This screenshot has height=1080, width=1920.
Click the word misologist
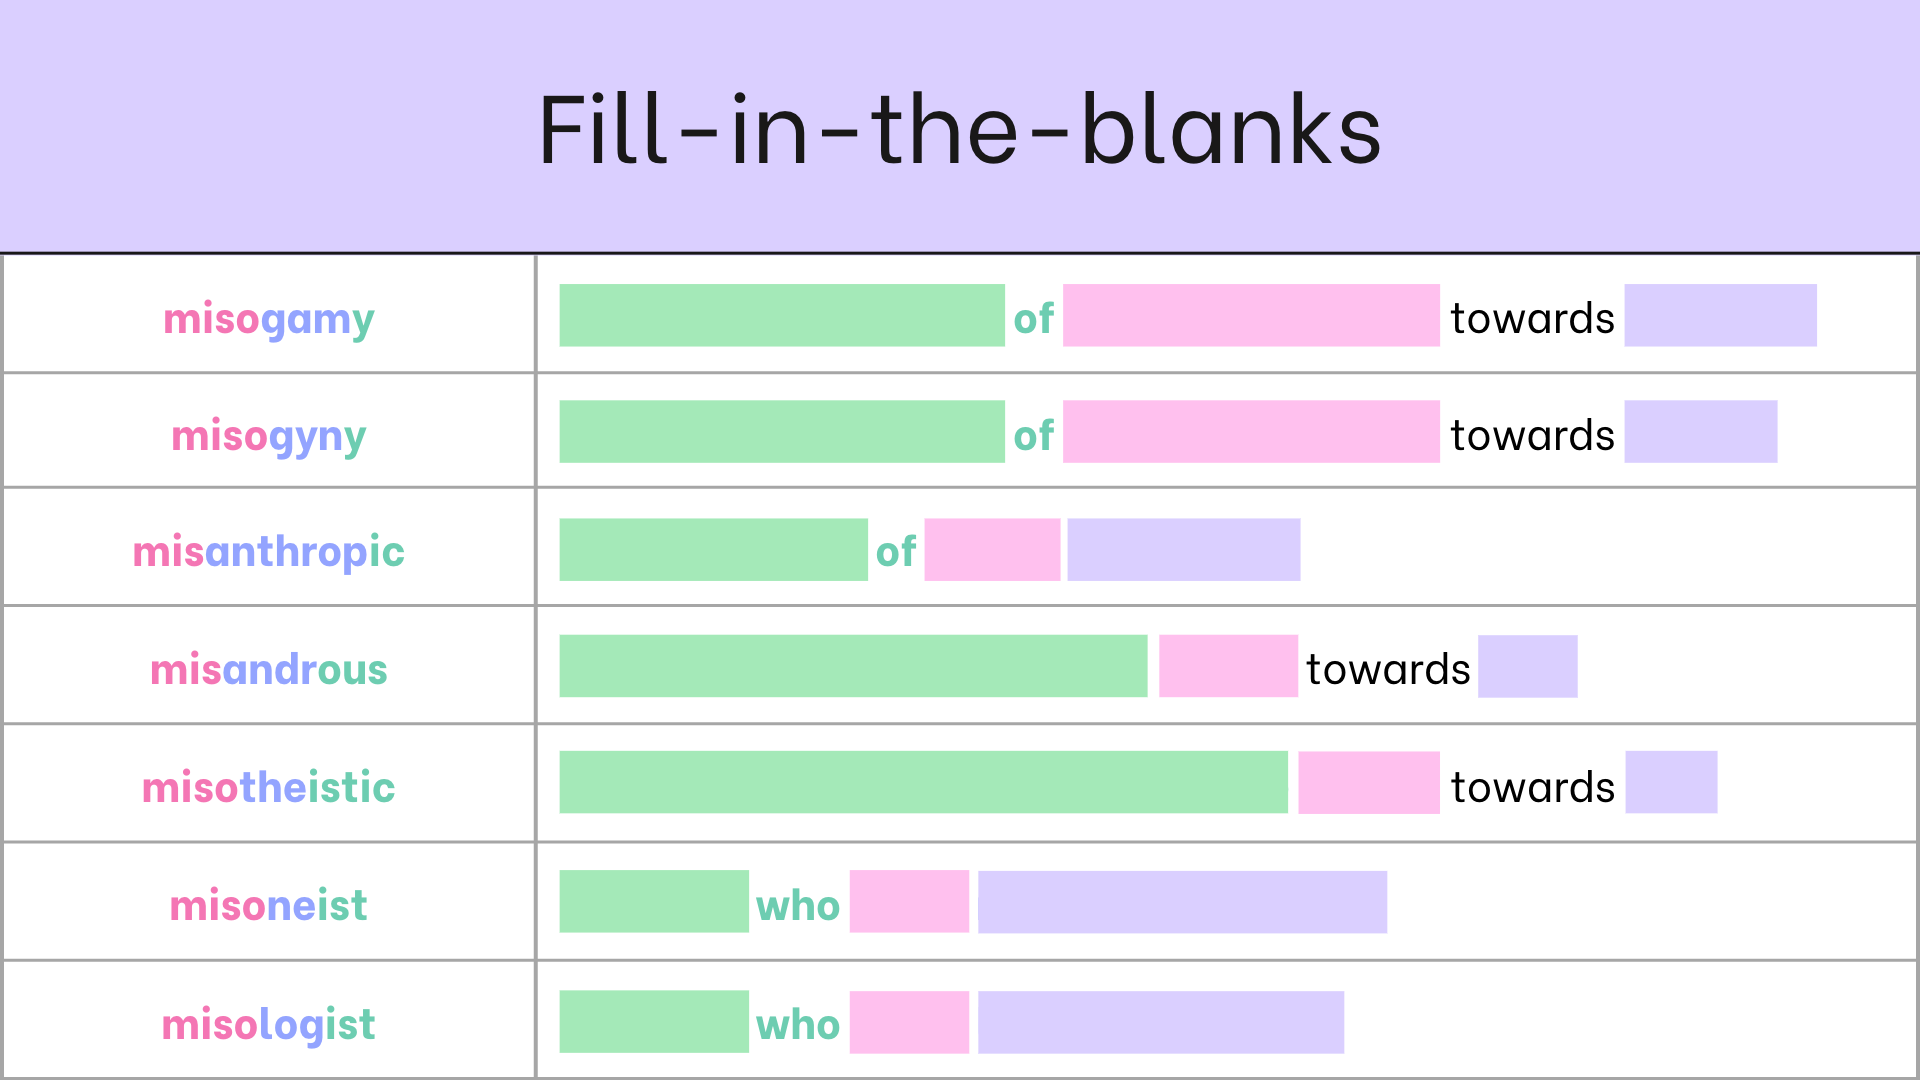pos(268,1025)
